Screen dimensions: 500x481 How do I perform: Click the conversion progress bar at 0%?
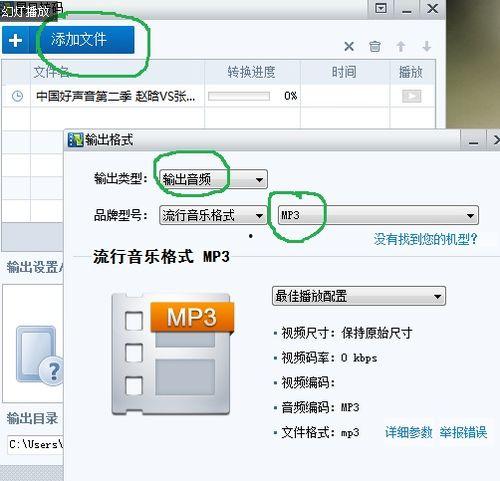point(239,96)
